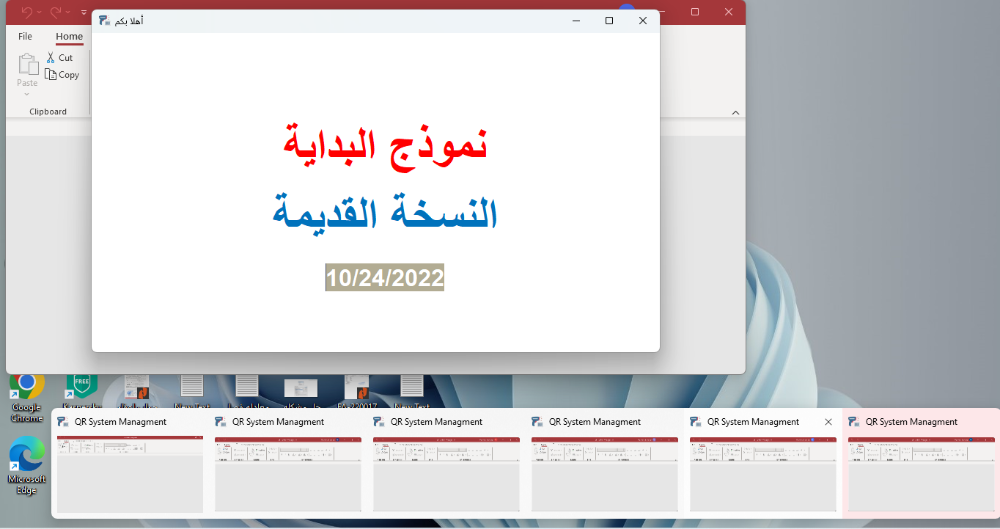The width and height of the screenshot is (1000, 529).
Task: Click the form icon in the welcome dialog title bar
Action: click(x=105, y=21)
